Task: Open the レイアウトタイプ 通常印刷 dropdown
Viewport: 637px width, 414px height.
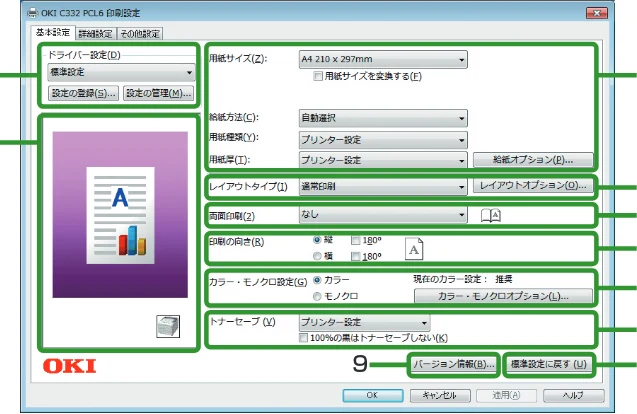Action: pyautogui.click(x=383, y=186)
